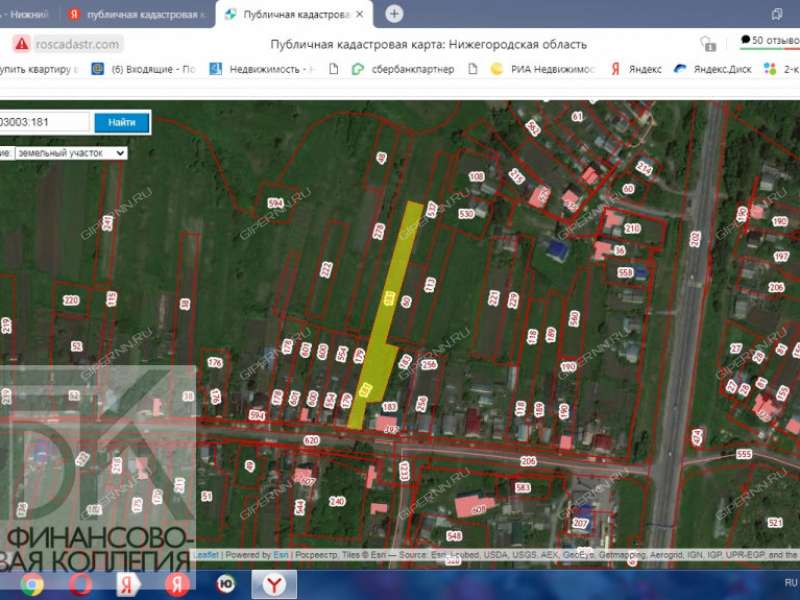Click the Leaflet attribution link

coord(205,554)
